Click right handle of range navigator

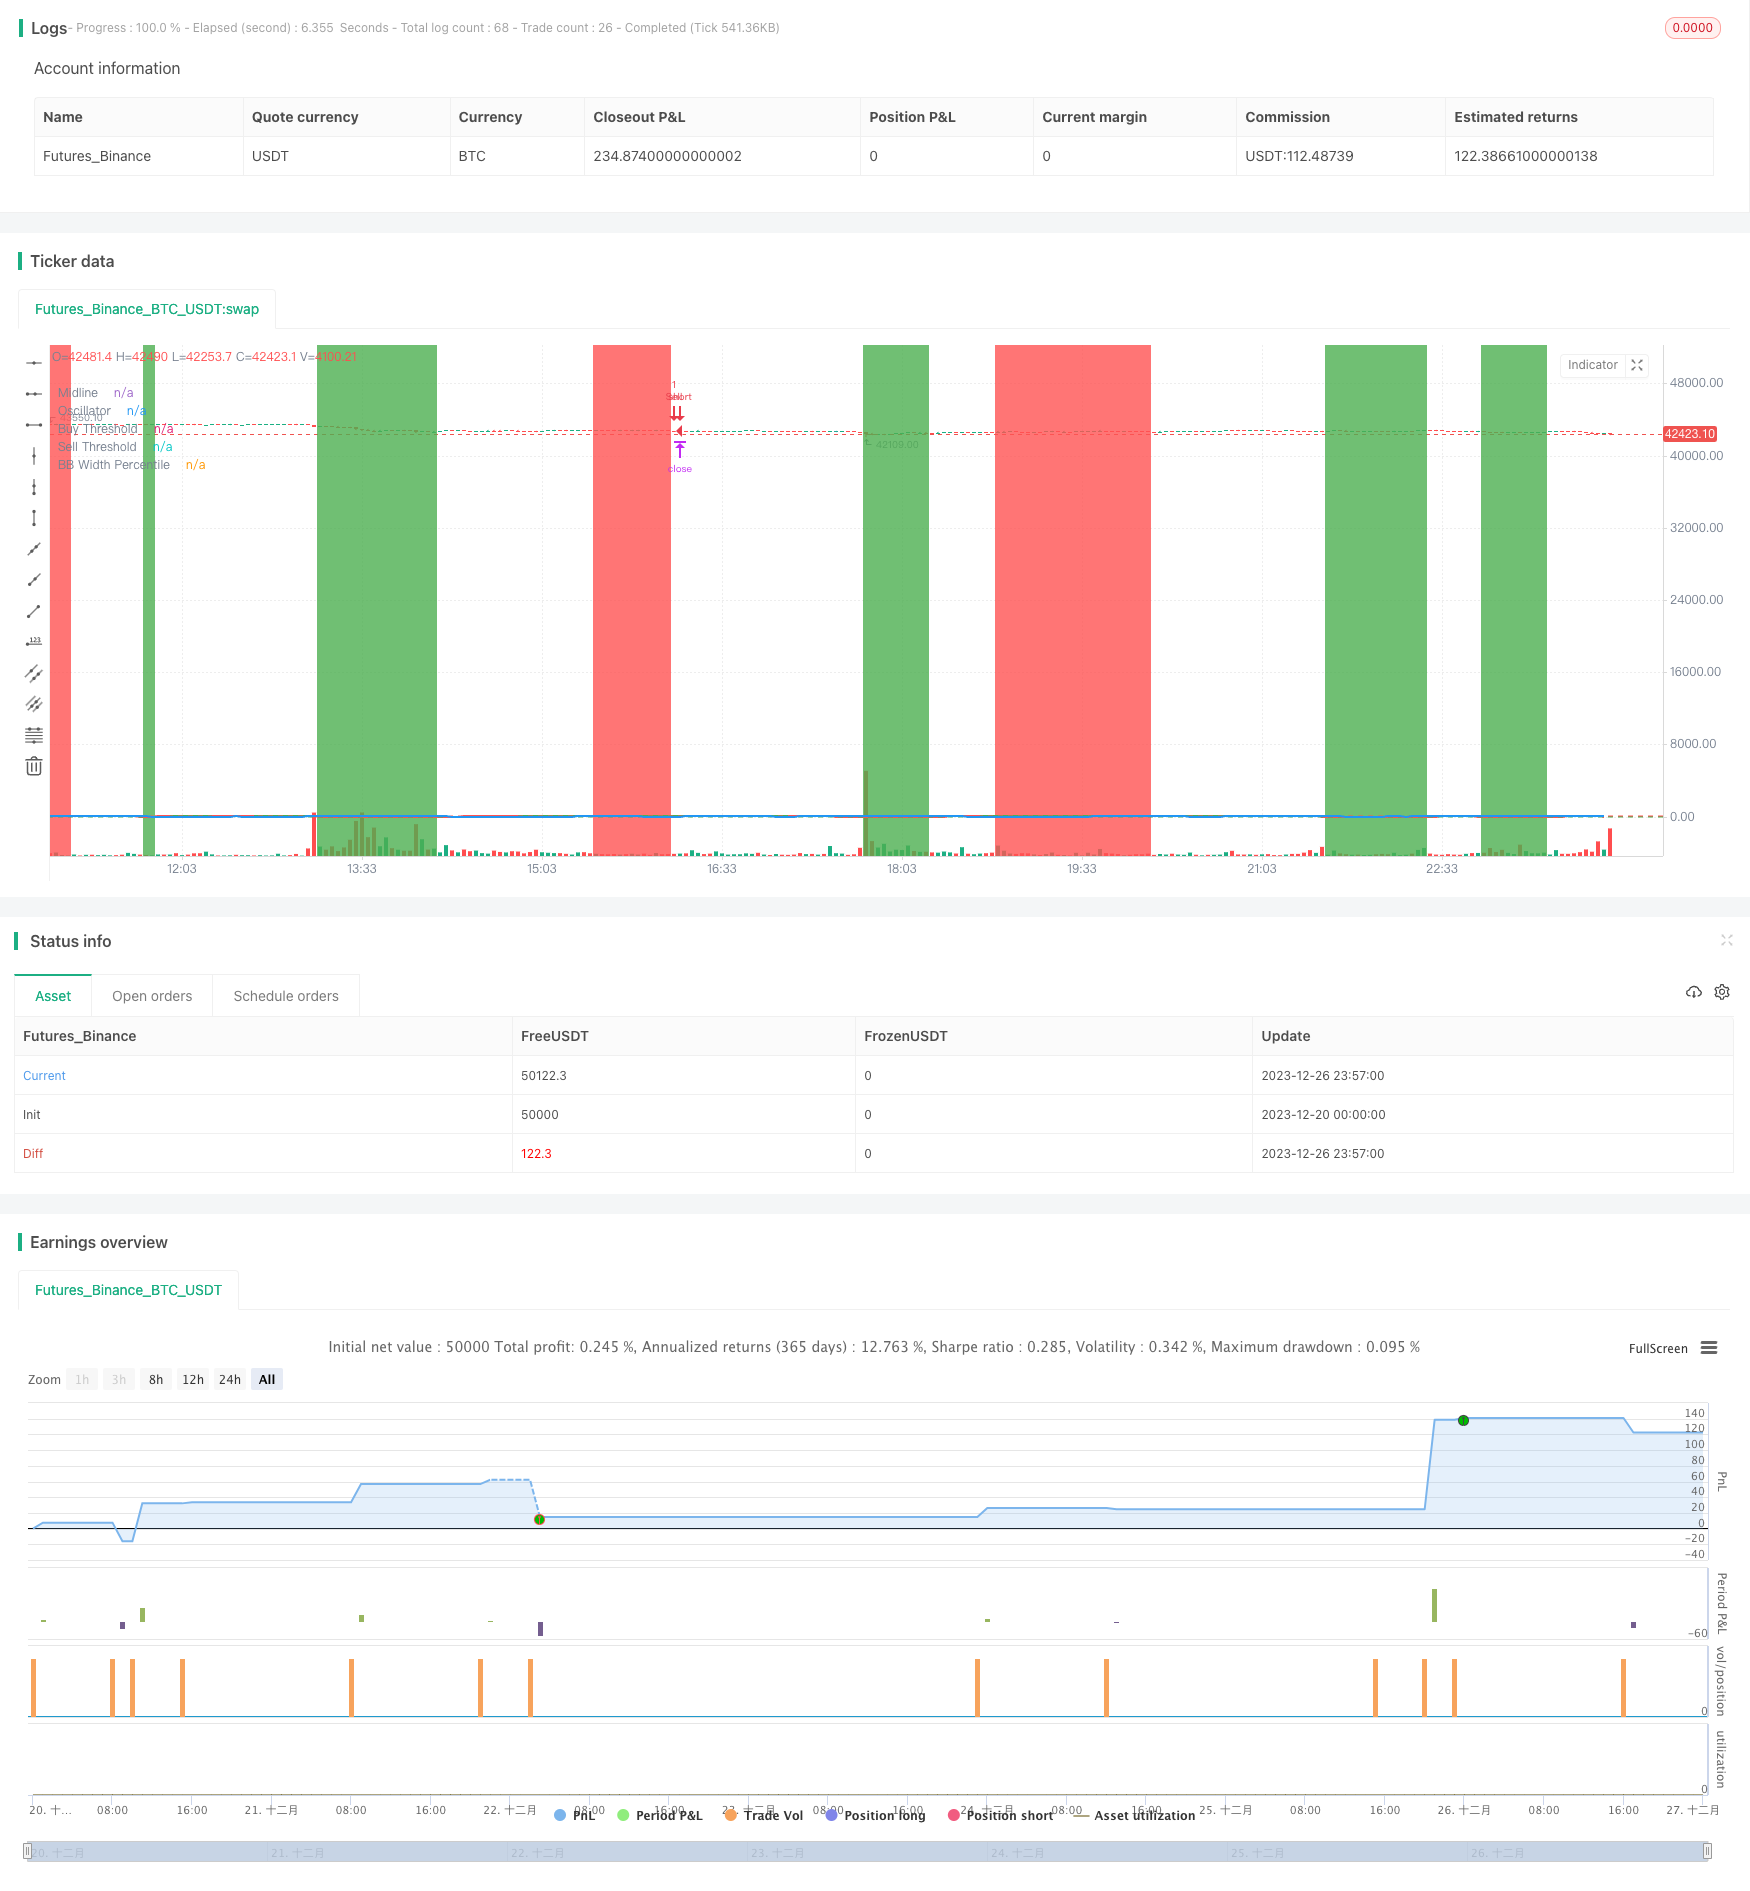[x=1709, y=1851]
